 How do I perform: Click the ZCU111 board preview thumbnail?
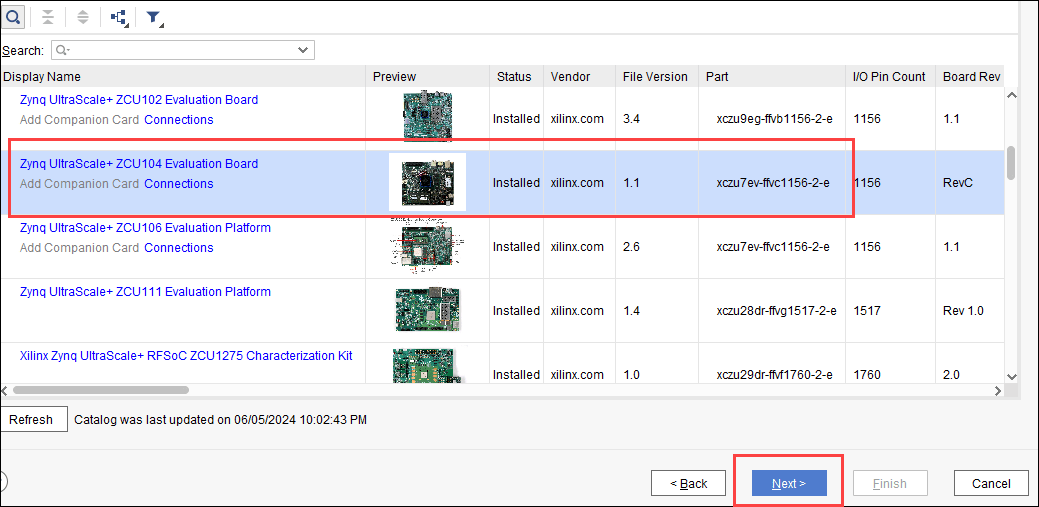click(x=427, y=310)
